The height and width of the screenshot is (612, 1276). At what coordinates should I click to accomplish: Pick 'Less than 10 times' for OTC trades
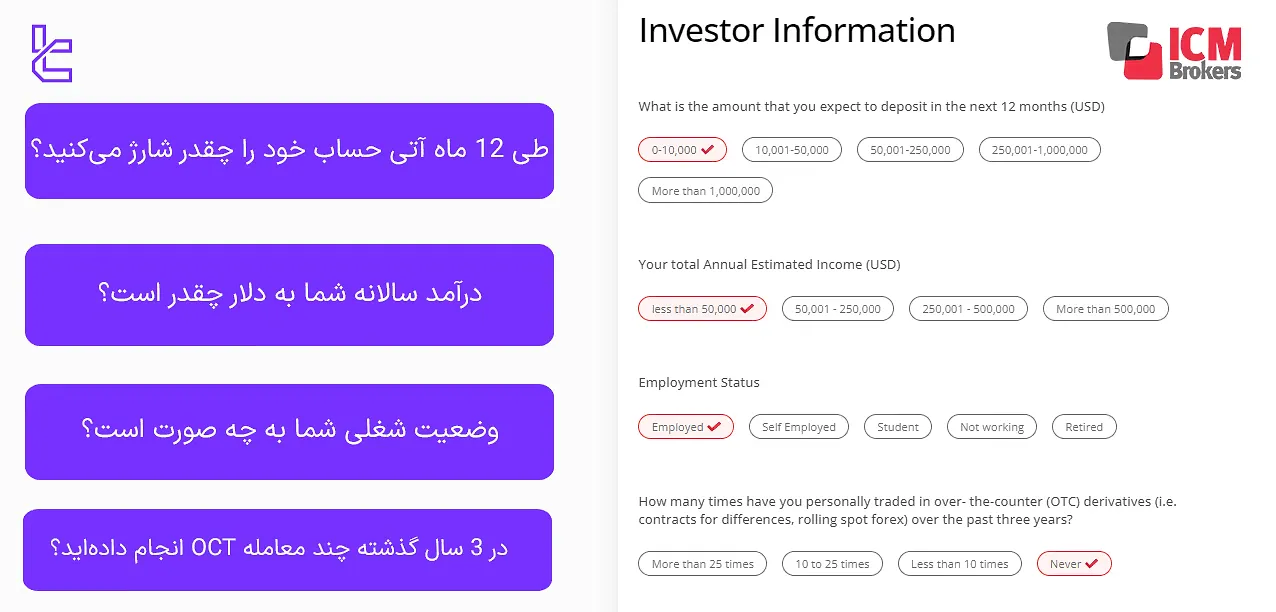(959, 563)
